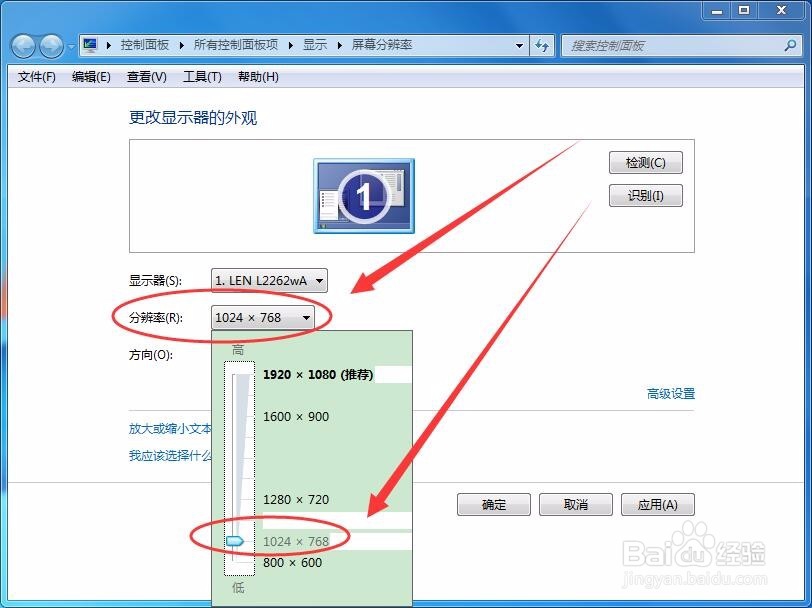812x608 pixels.
Task: Click the 应用(A) button
Action: (657, 504)
